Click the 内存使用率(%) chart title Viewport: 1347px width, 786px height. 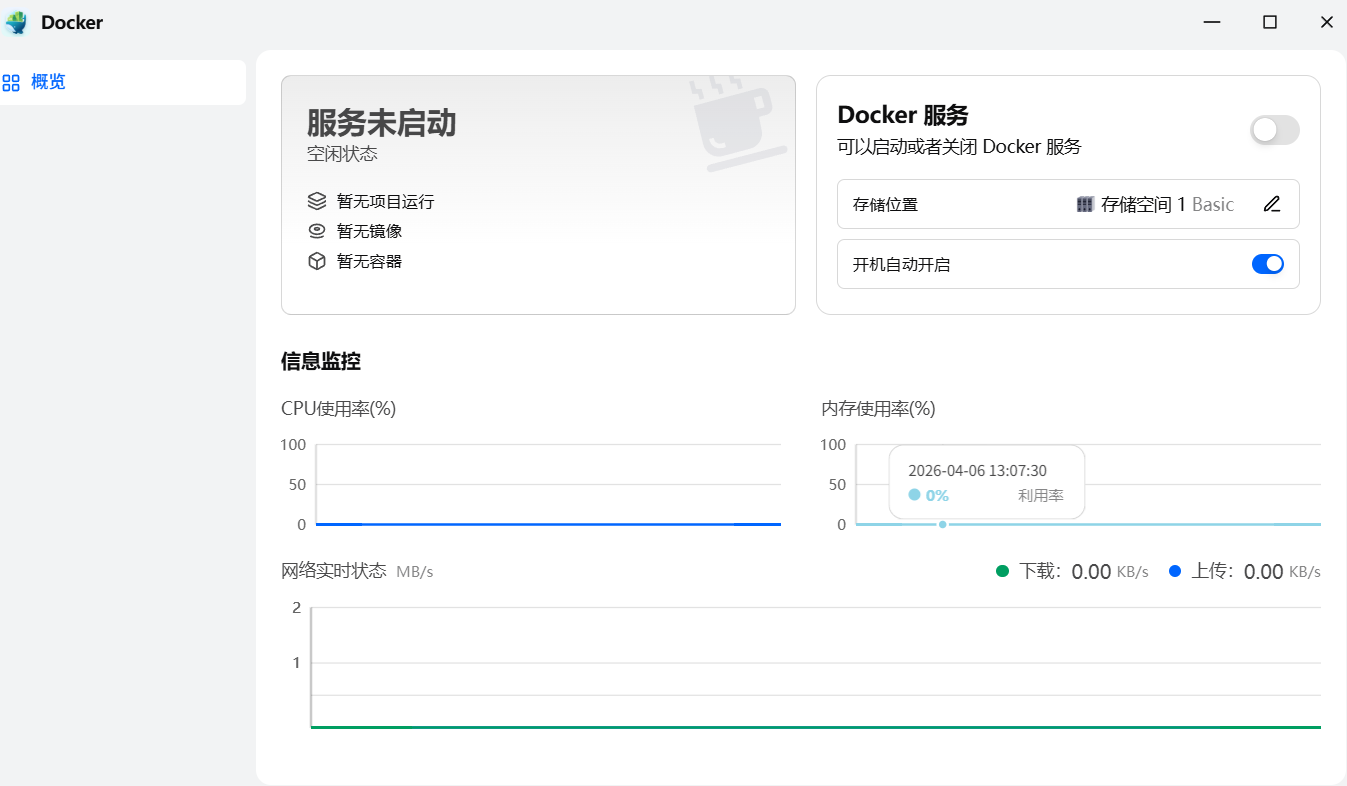(878, 408)
